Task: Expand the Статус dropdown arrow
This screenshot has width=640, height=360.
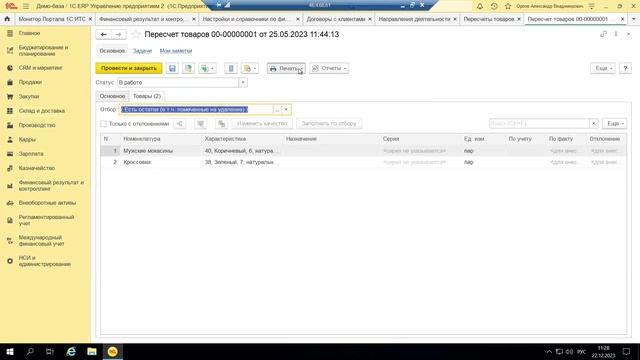Action: pyautogui.click(x=243, y=82)
